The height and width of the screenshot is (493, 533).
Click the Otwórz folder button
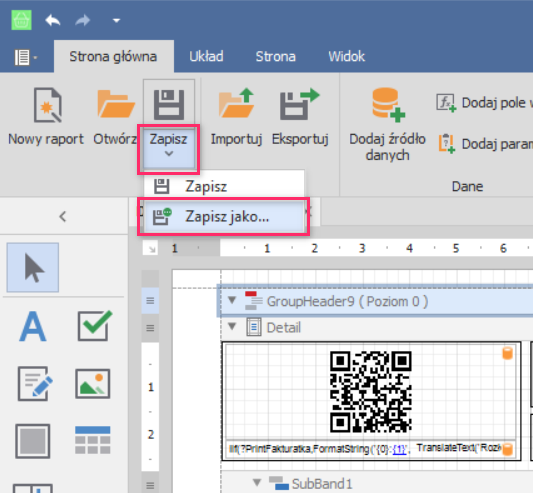pyautogui.click(x=116, y=117)
